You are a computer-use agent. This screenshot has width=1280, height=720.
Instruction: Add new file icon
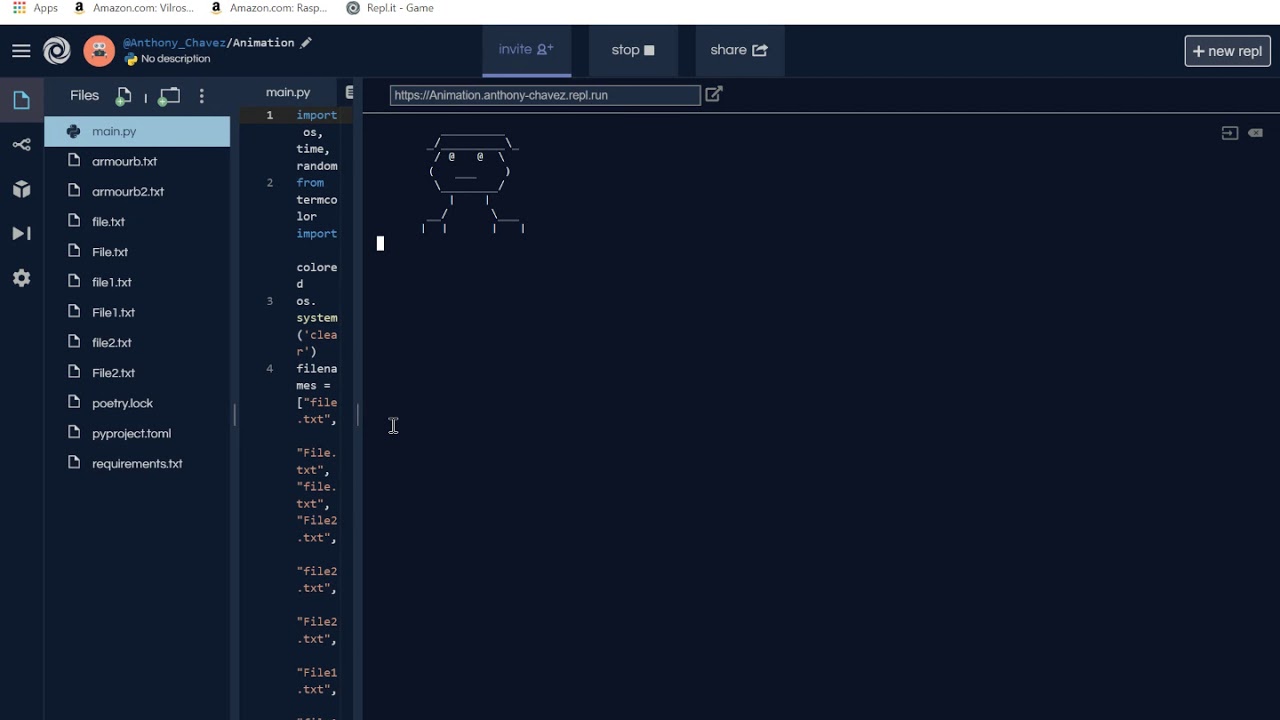(x=123, y=96)
